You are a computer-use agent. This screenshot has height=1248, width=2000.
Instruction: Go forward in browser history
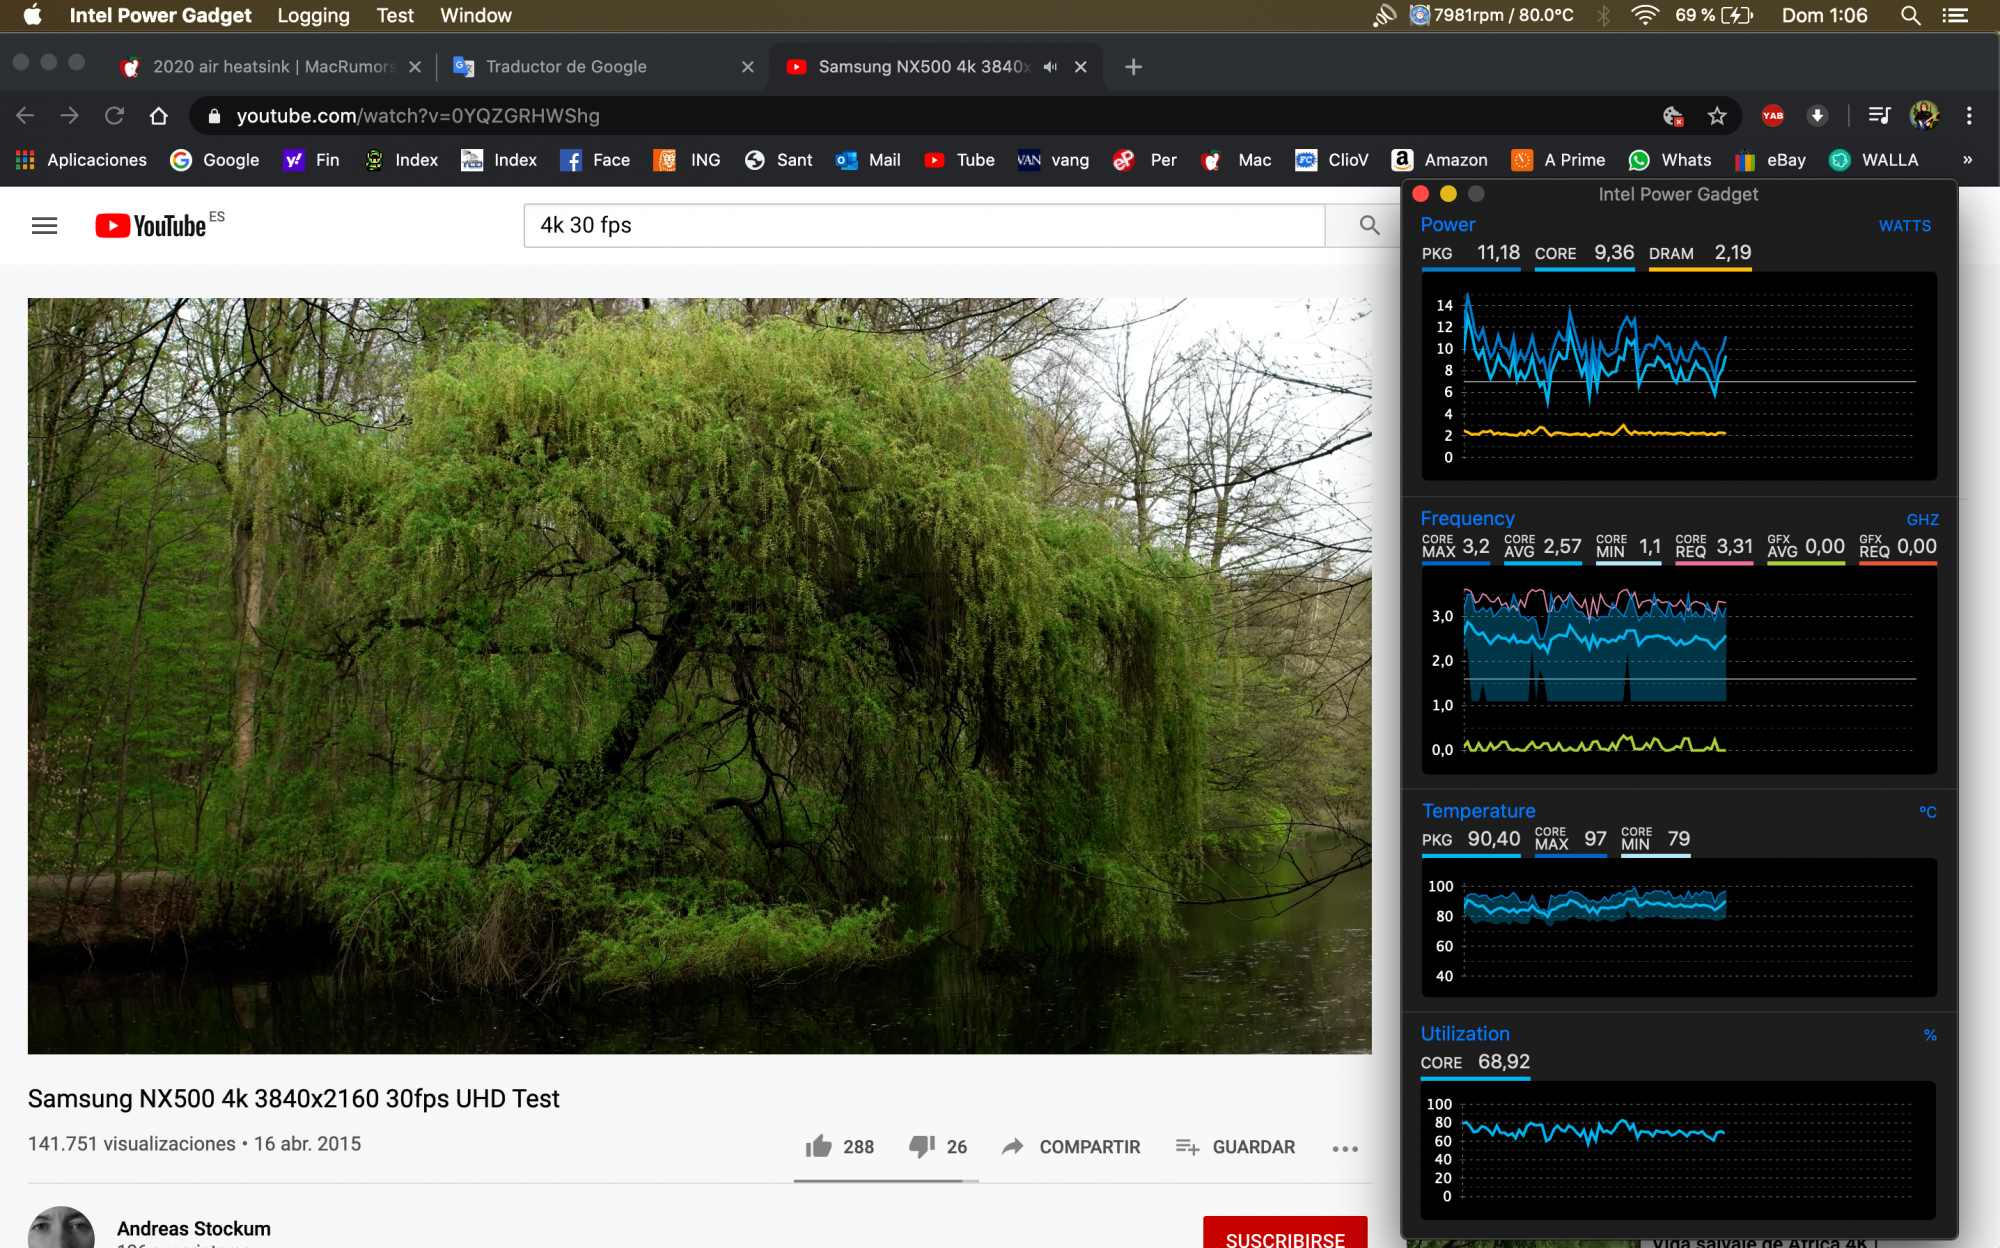[69, 116]
